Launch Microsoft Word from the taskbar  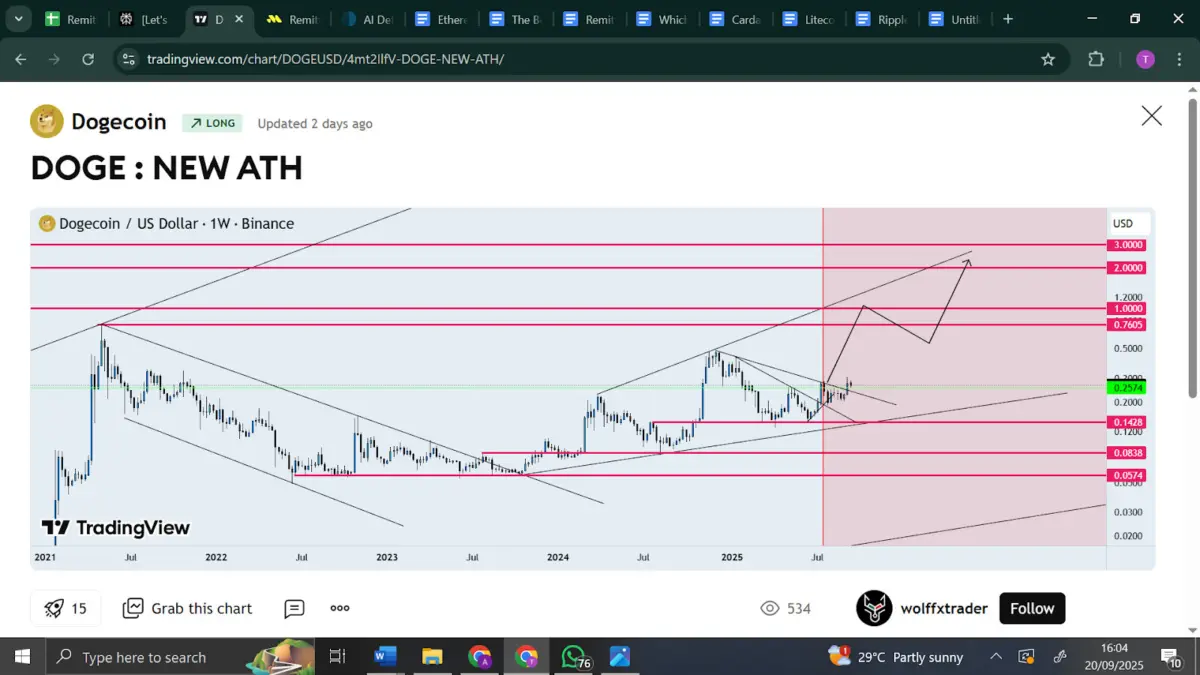tap(385, 657)
